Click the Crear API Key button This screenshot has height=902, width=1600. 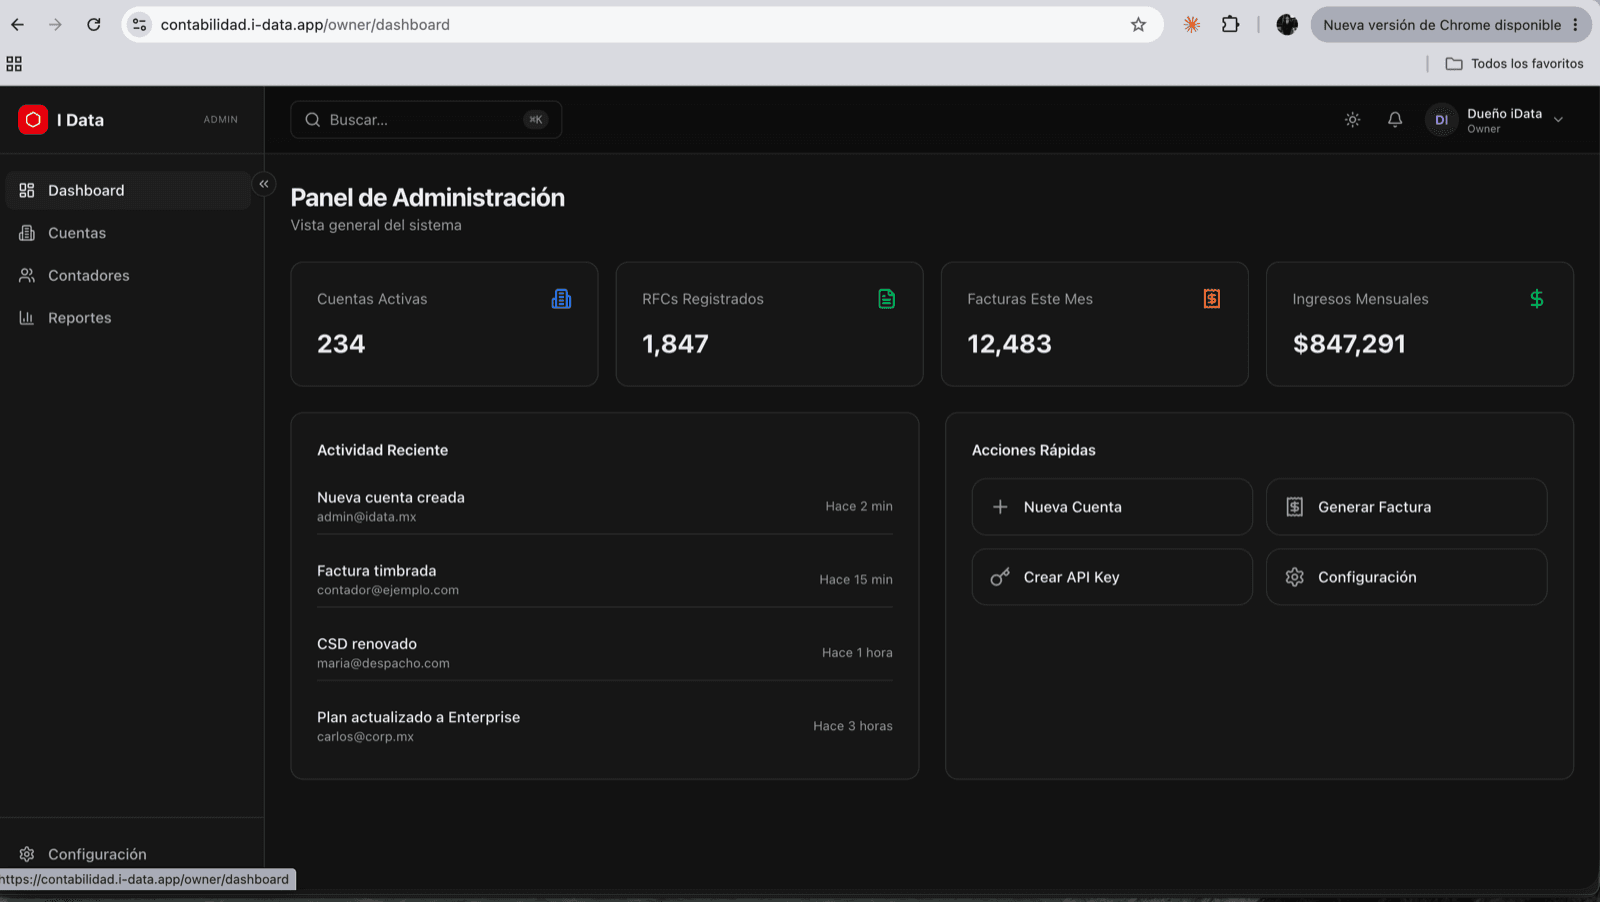pyautogui.click(x=1112, y=577)
